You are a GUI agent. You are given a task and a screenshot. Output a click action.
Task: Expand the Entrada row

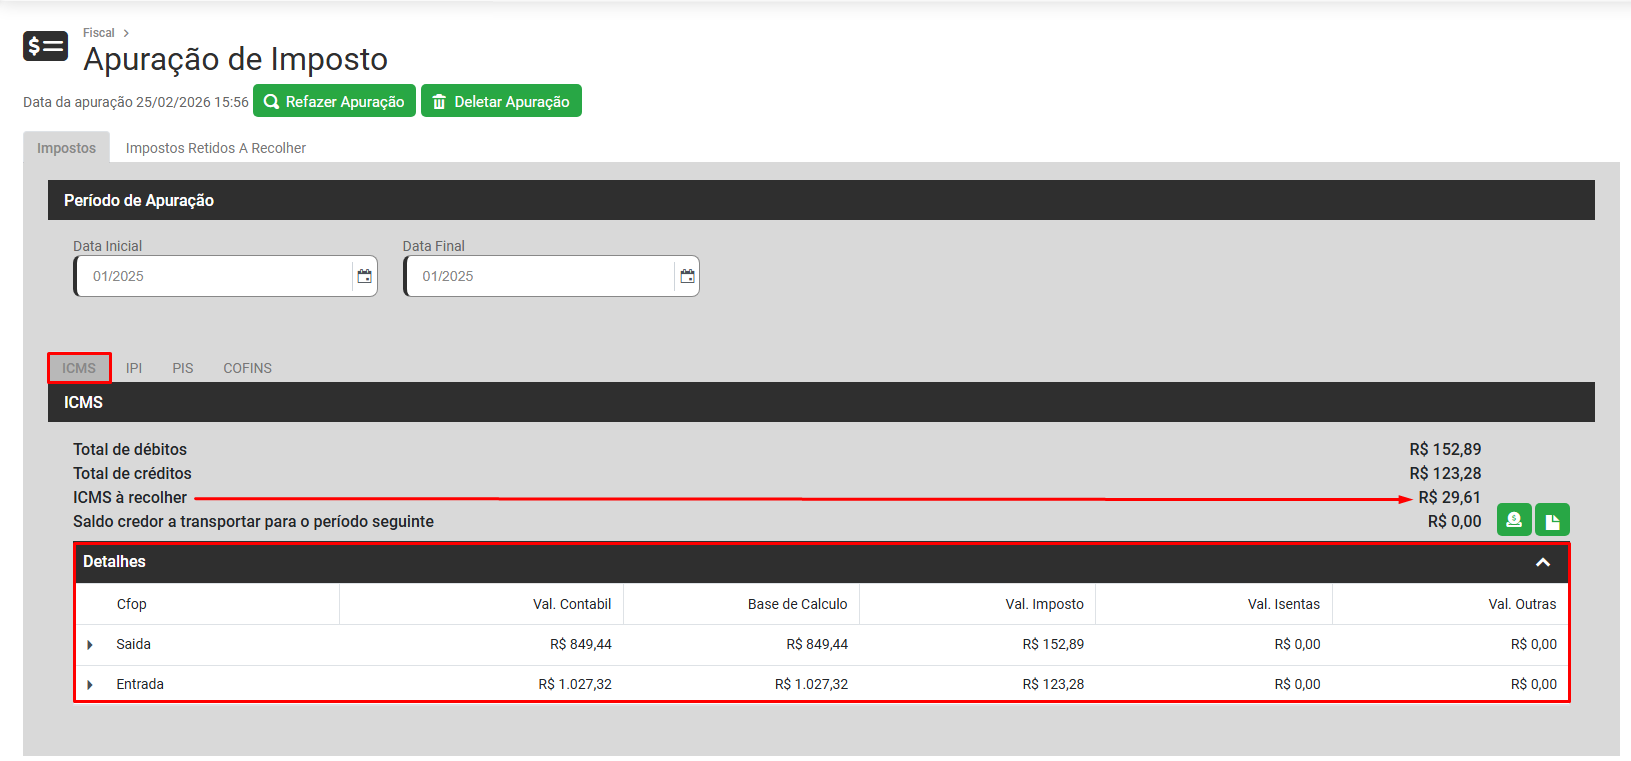90,685
